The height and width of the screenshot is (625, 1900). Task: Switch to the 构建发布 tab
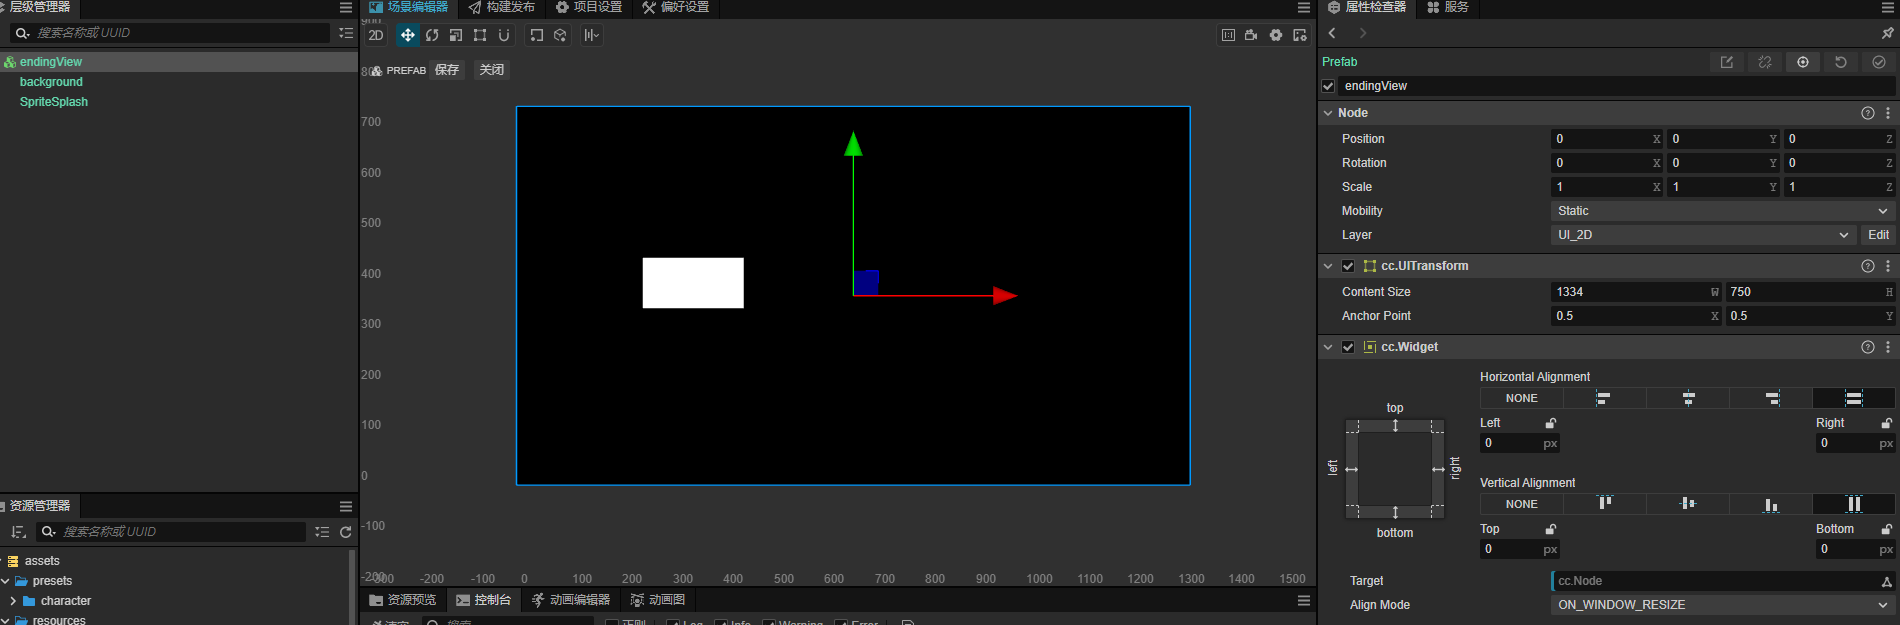[502, 8]
